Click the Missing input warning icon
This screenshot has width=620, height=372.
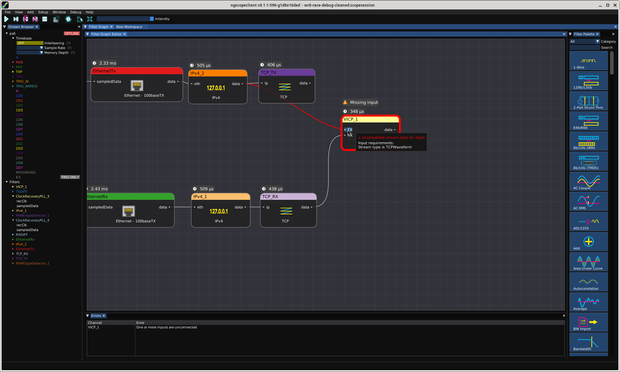click(x=345, y=102)
